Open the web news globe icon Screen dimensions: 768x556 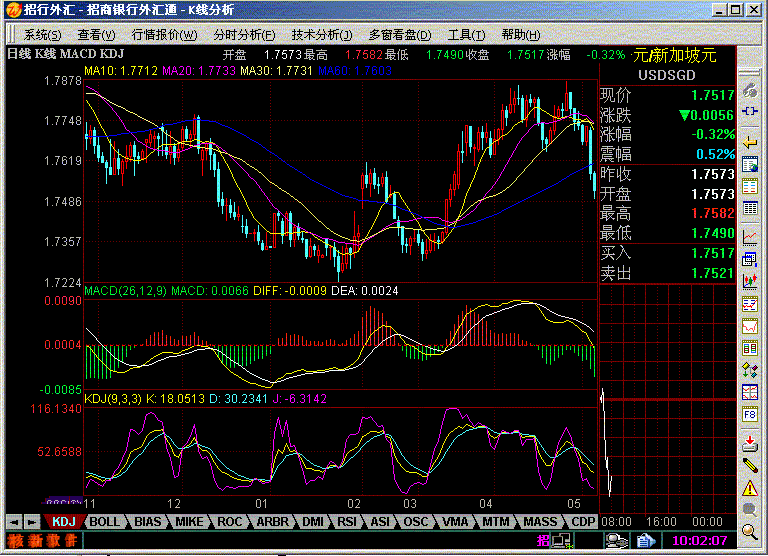pos(750,165)
